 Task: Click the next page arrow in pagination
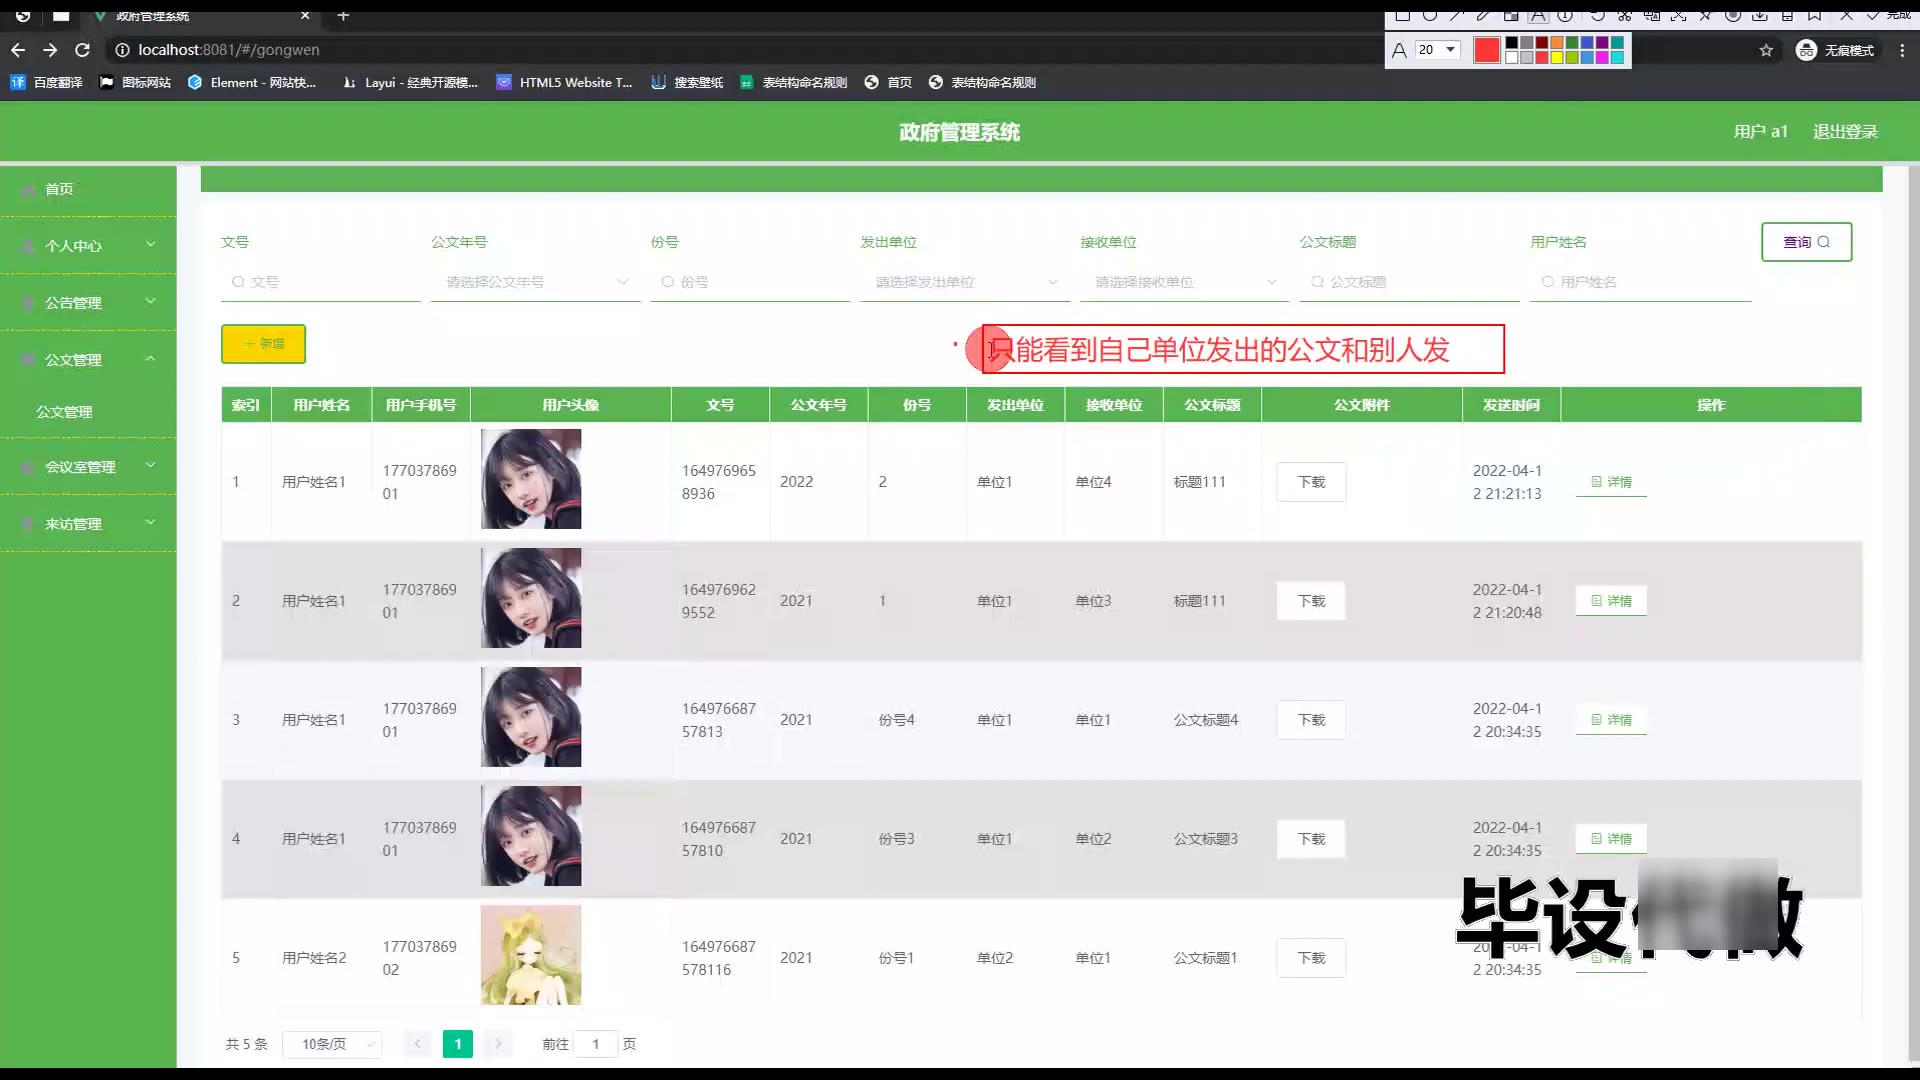tap(498, 1044)
